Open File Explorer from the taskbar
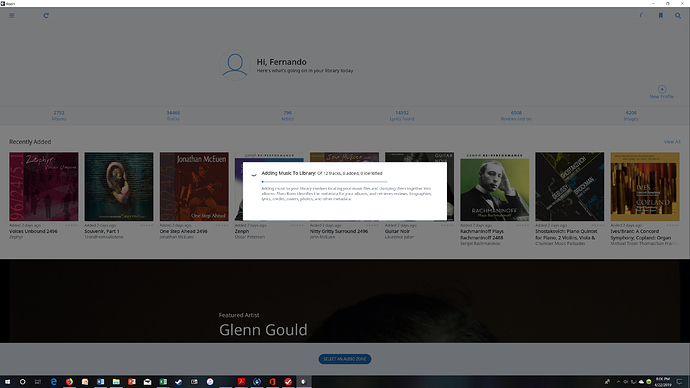The height and width of the screenshot is (388, 690). click(x=116, y=382)
